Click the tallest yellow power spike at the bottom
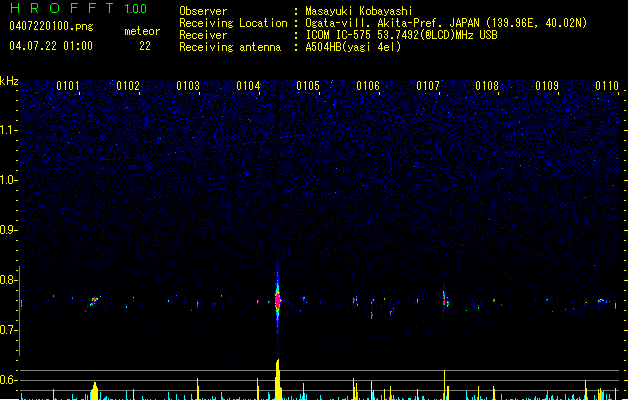Image resolution: width=629 pixels, height=400 pixels. point(278,380)
